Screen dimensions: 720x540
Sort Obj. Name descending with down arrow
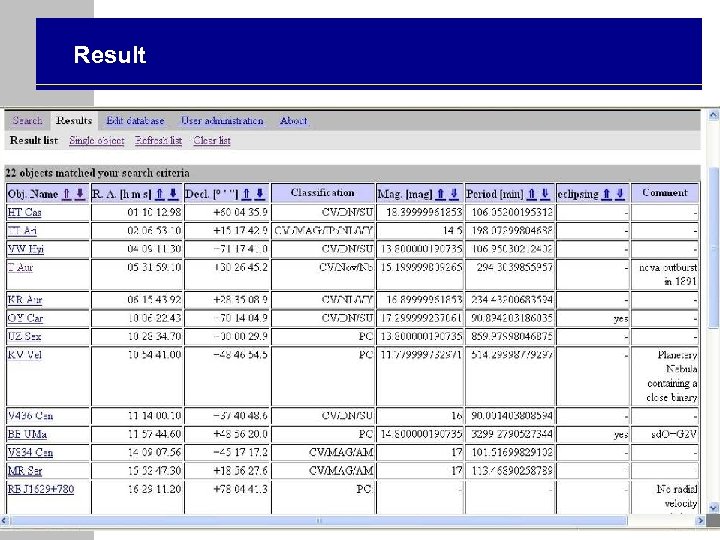pyautogui.click(x=80, y=194)
